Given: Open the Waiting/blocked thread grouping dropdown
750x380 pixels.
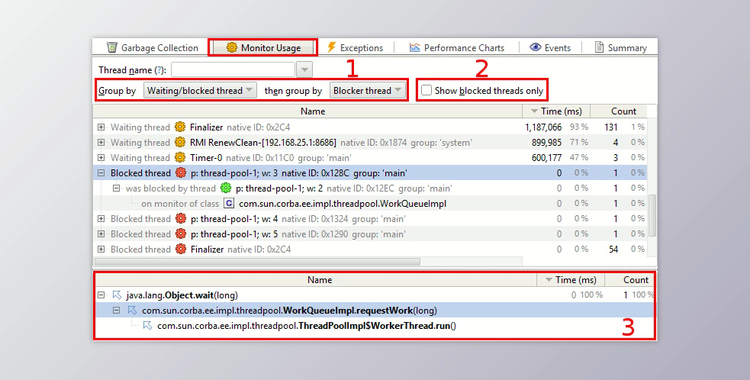Looking at the screenshot, I should coord(200,90).
